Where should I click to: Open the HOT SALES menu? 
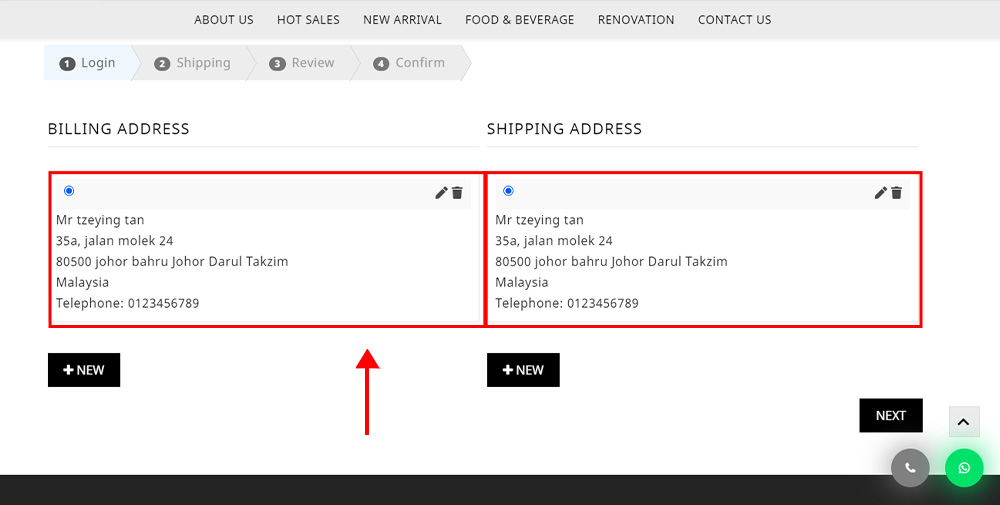[308, 20]
